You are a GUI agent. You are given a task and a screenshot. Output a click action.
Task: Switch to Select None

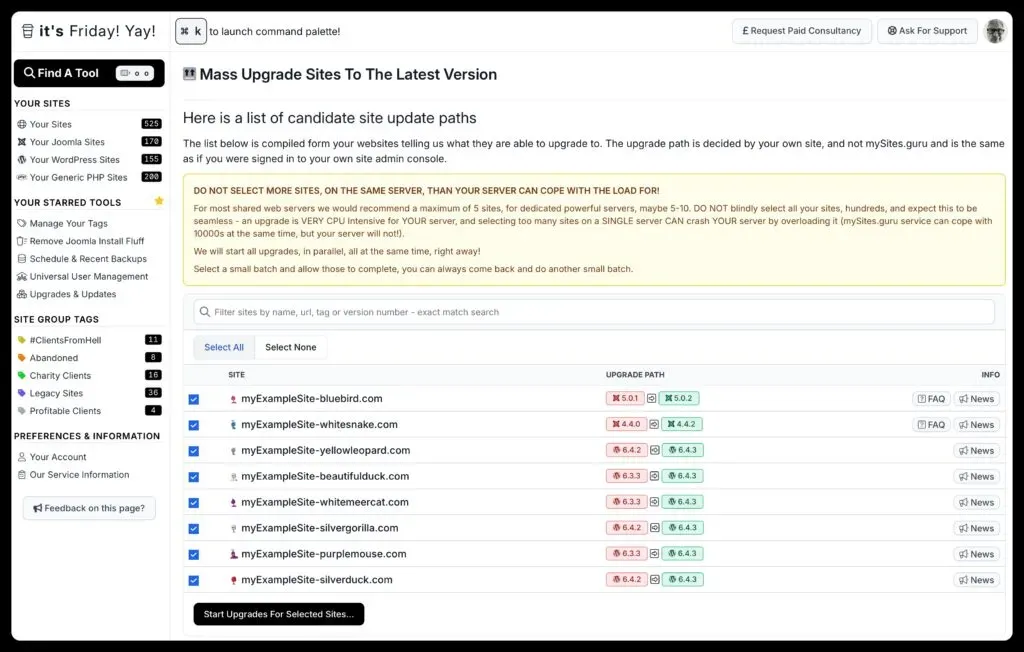[x=291, y=347]
